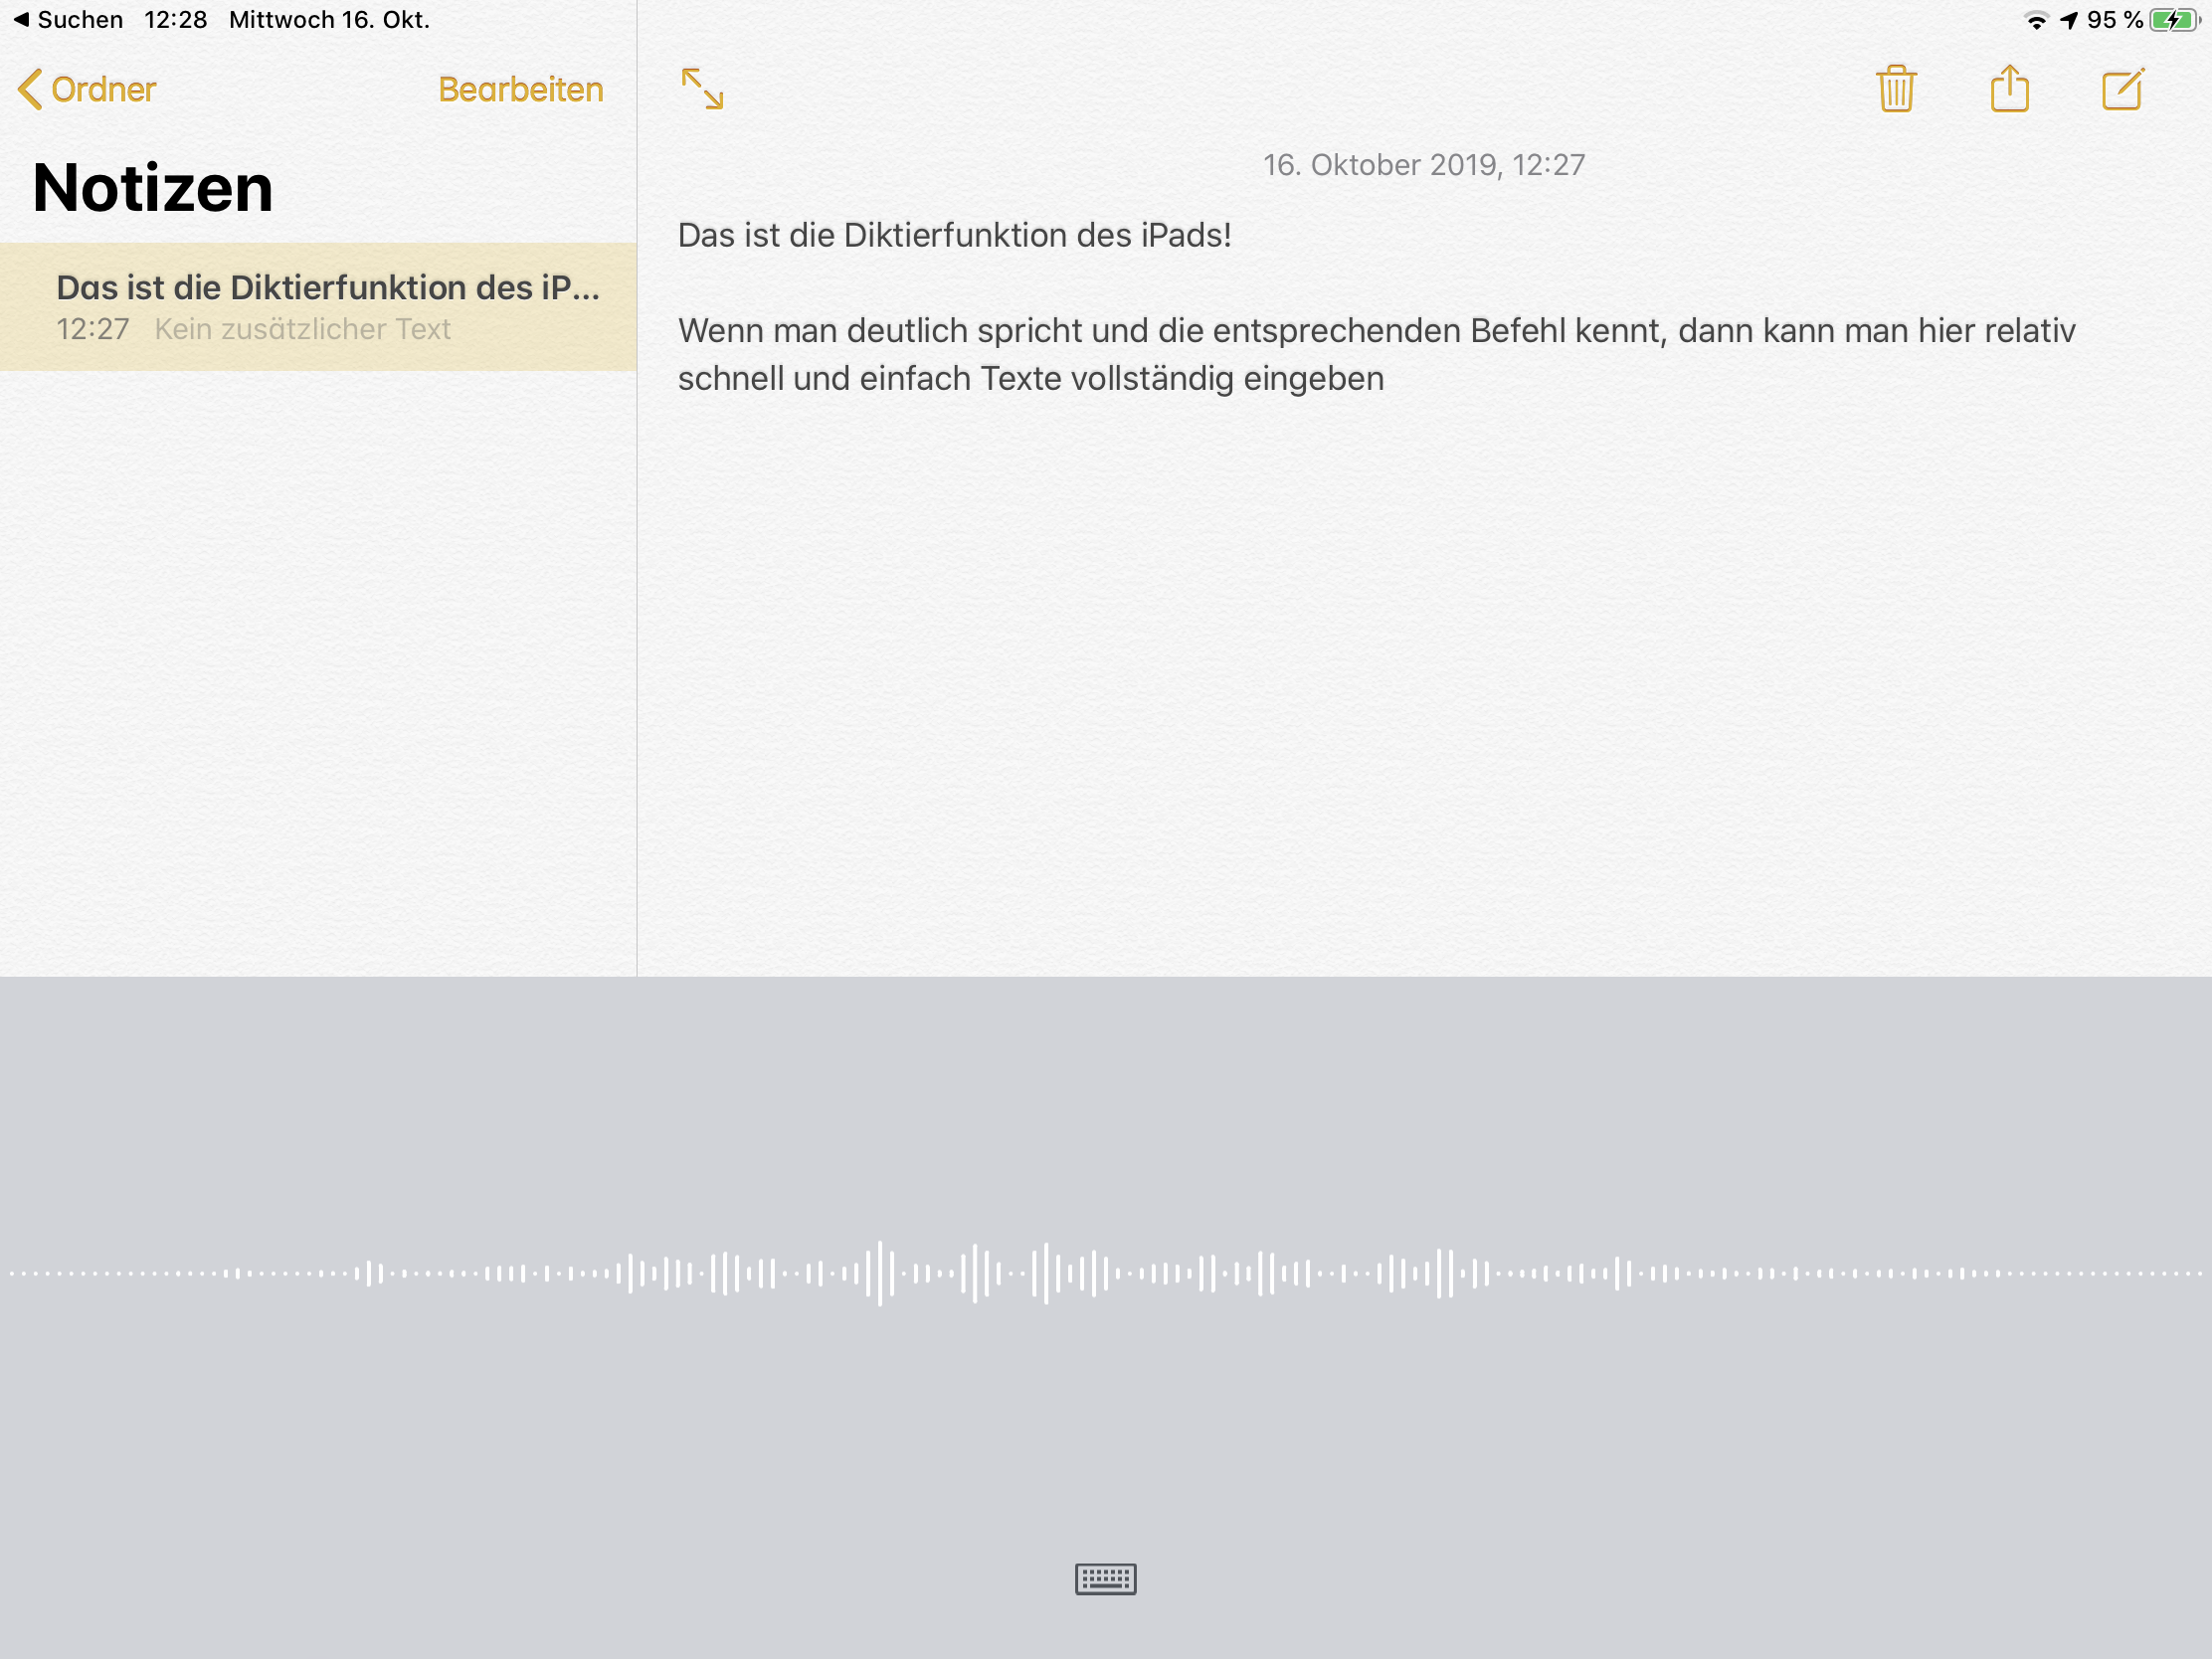Show keyboard using the keyboard icon

click(1105, 1579)
